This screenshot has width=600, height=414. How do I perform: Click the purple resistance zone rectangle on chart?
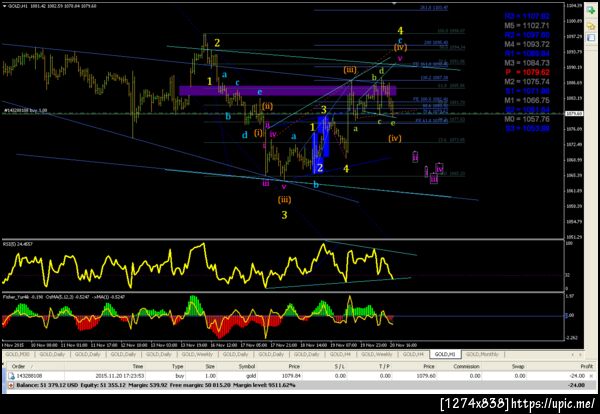click(x=287, y=91)
